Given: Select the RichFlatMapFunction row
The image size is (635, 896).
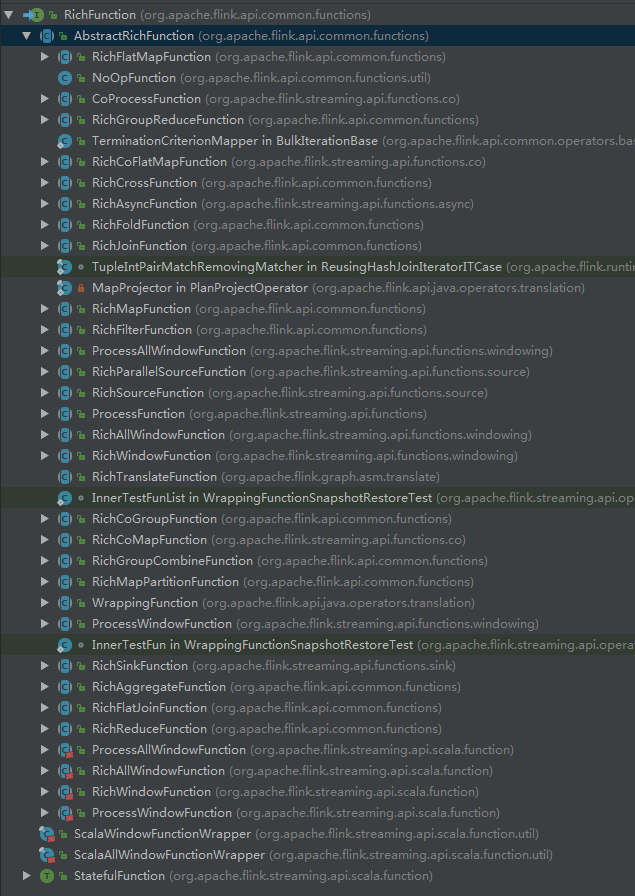Looking at the screenshot, I should click(317, 57).
